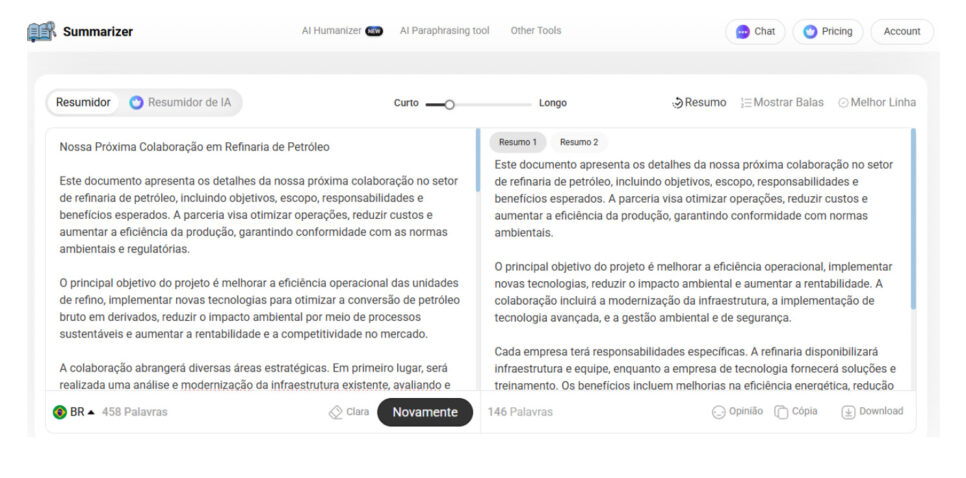Screen dimensions: 966x478
Task: Click the Chat button label
Action: [x=765, y=31]
